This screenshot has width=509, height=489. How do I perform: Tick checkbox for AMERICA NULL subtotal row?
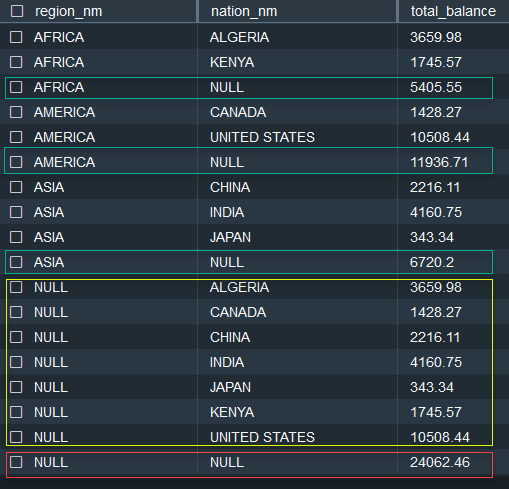point(16,162)
